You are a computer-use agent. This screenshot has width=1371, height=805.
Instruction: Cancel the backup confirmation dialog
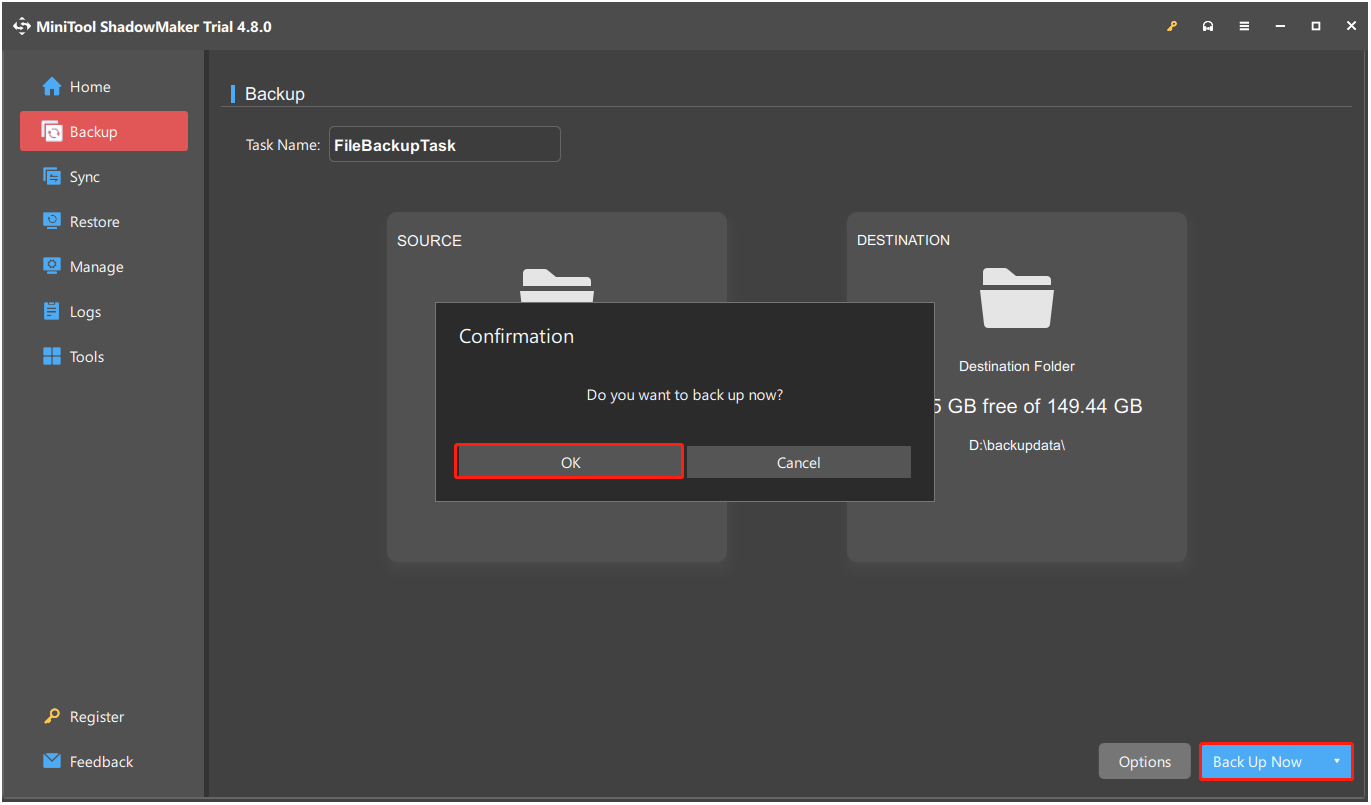click(x=798, y=462)
